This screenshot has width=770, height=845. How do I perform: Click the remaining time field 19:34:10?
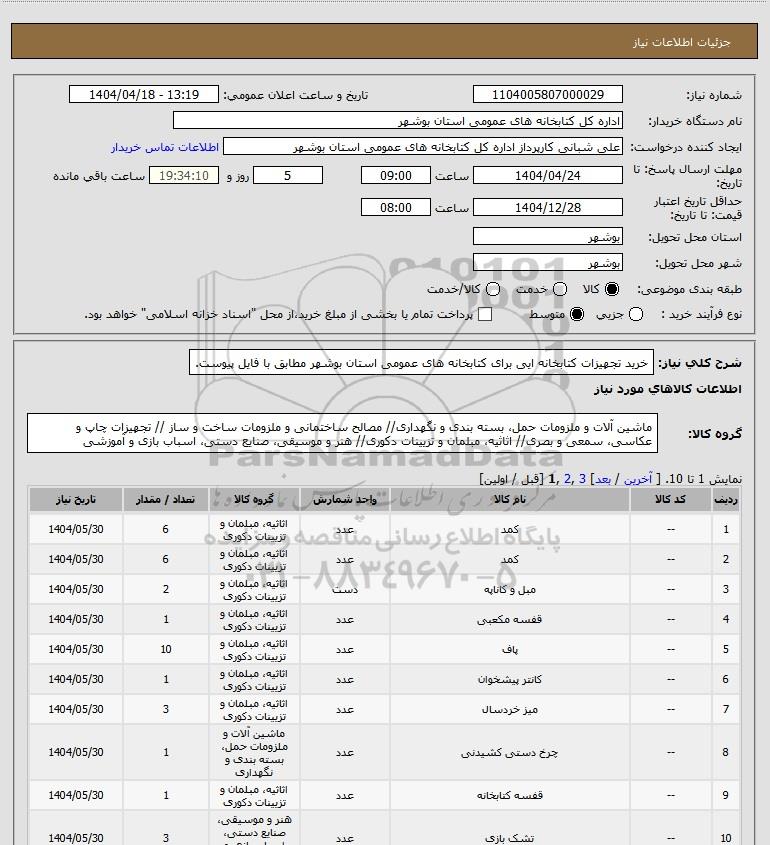coord(184,175)
